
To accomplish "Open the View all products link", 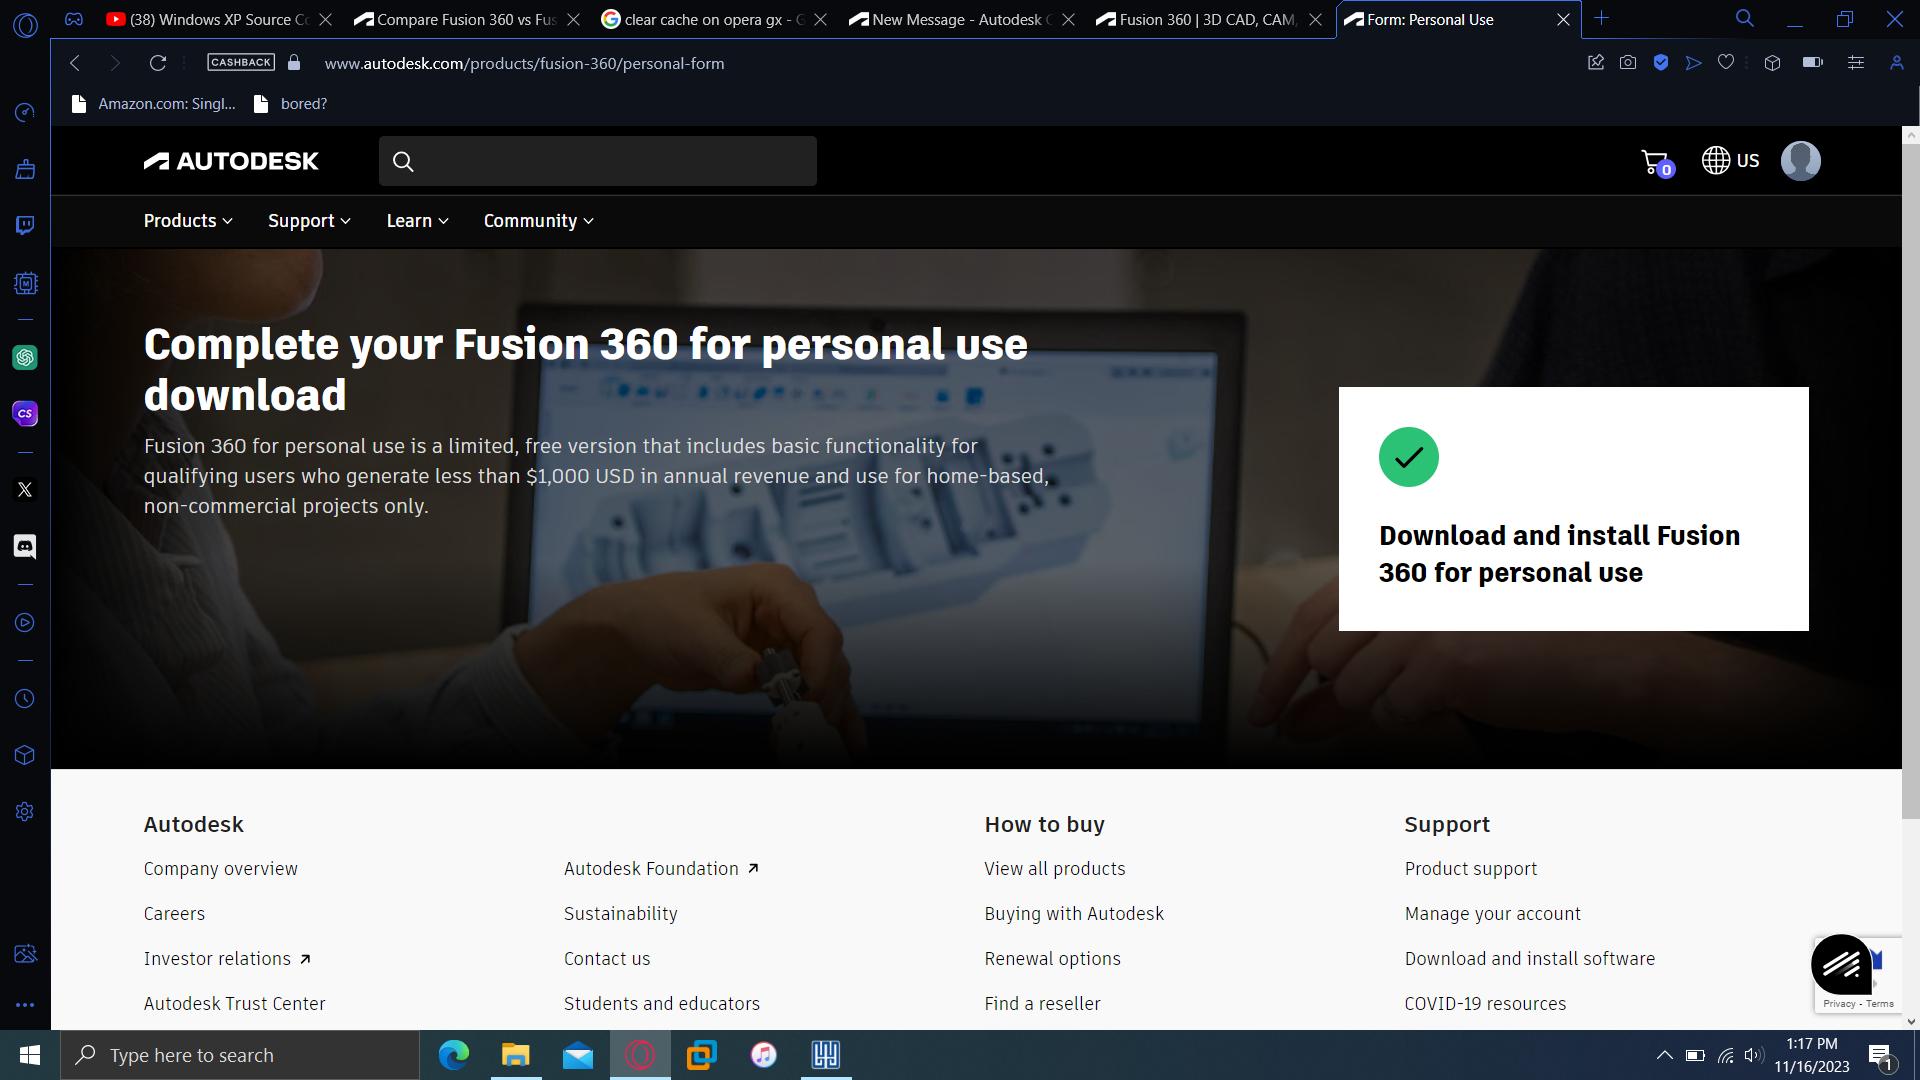I will coord(1055,869).
